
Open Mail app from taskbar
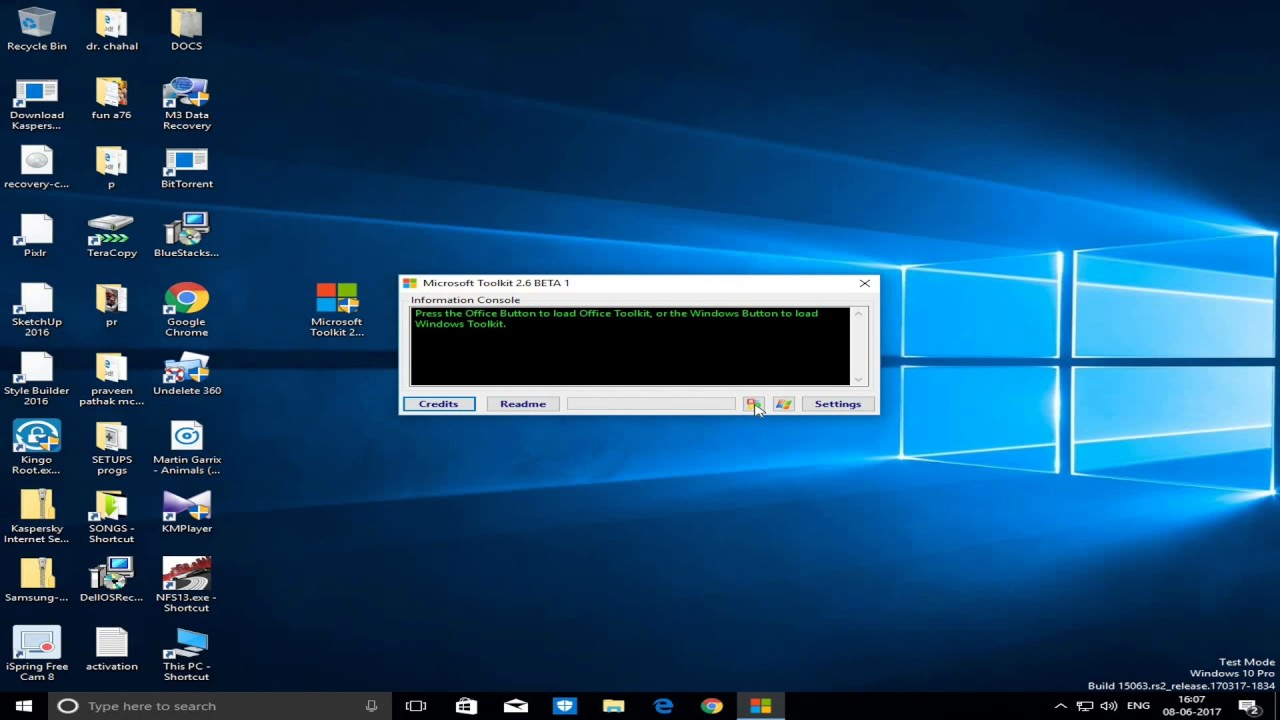516,706
